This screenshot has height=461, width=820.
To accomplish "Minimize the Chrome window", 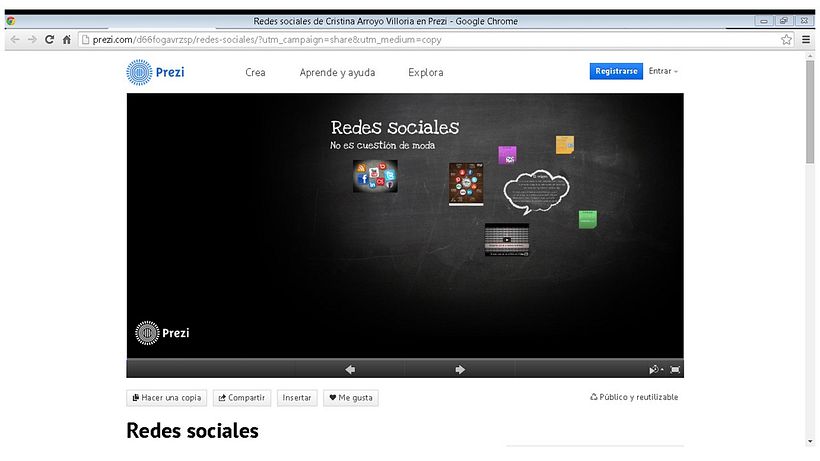I will pyautogui.click(x=764, y=21).
